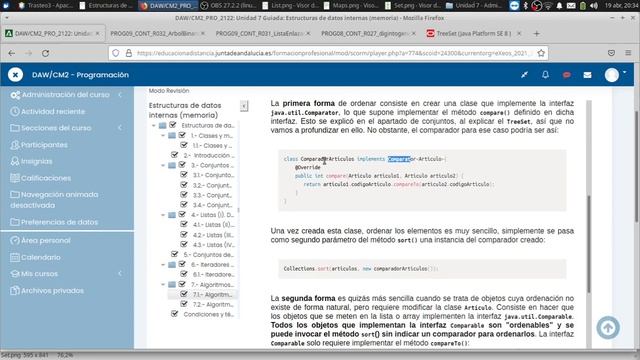The image size is (640, 360).
Task: Toggle the checkbox for 4.1.- Listas (II)
Action: tap(184, 224)
